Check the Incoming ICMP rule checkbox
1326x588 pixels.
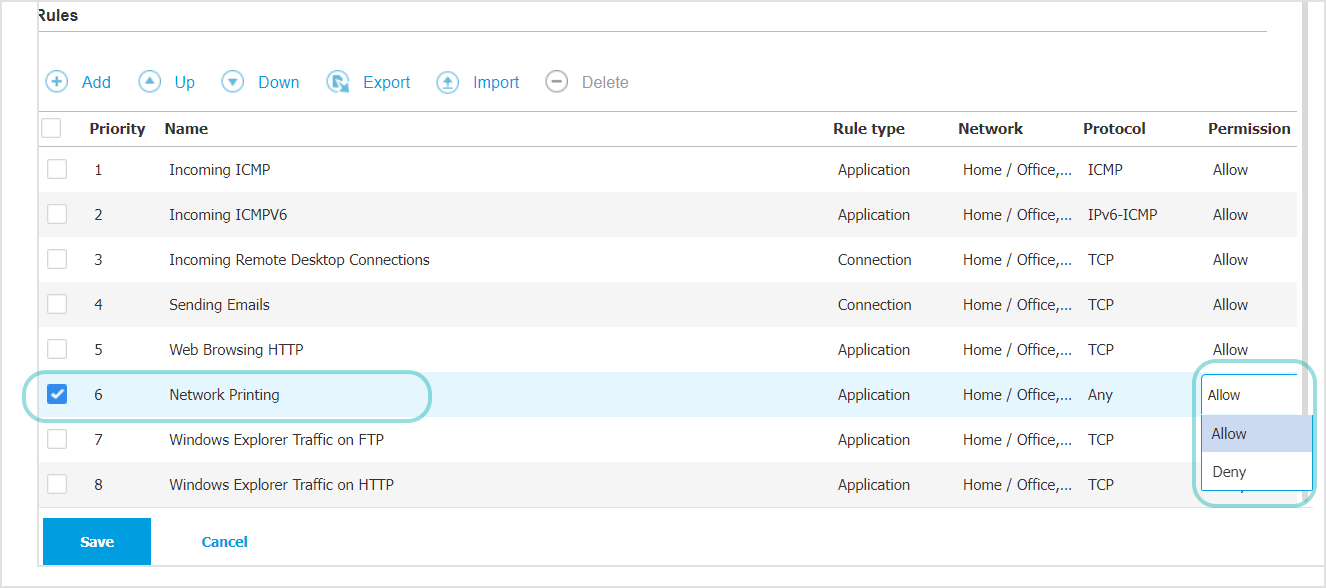[57, 169]
